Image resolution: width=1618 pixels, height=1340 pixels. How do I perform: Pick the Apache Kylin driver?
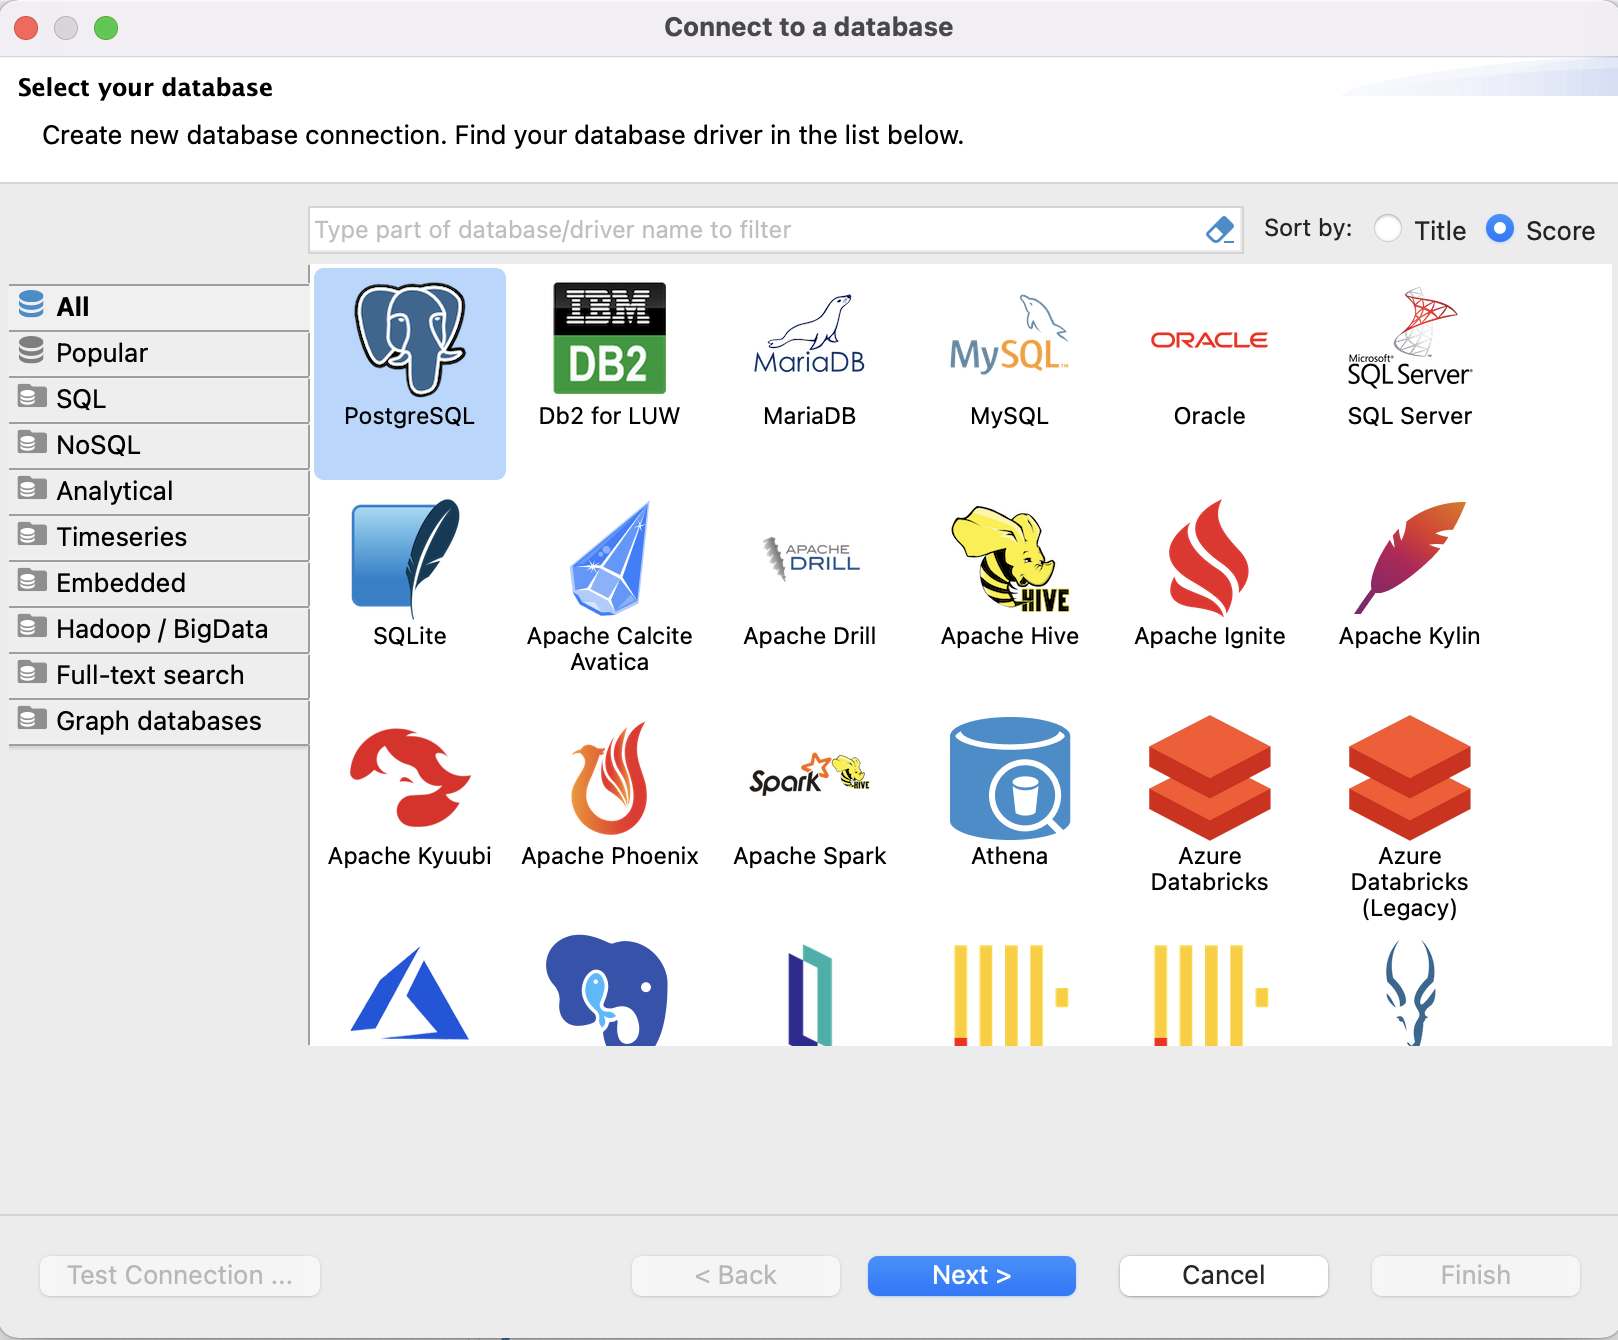pos(1410,574)
